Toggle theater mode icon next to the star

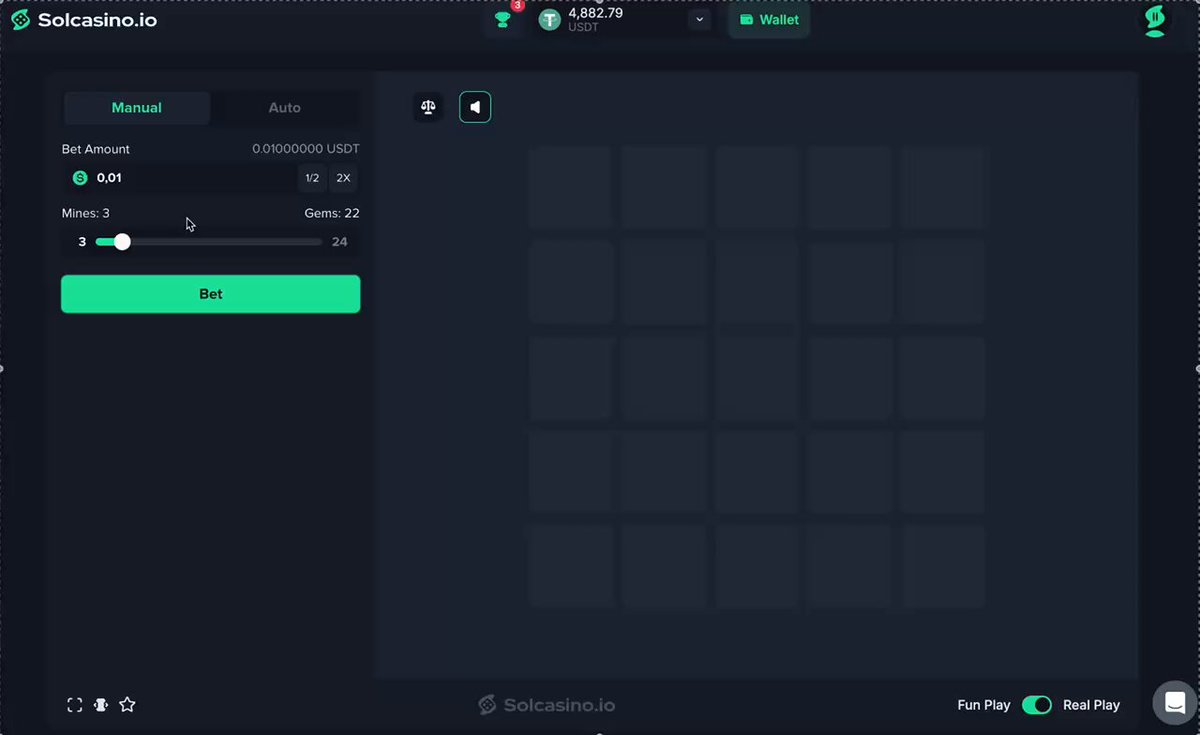(101, 705)
